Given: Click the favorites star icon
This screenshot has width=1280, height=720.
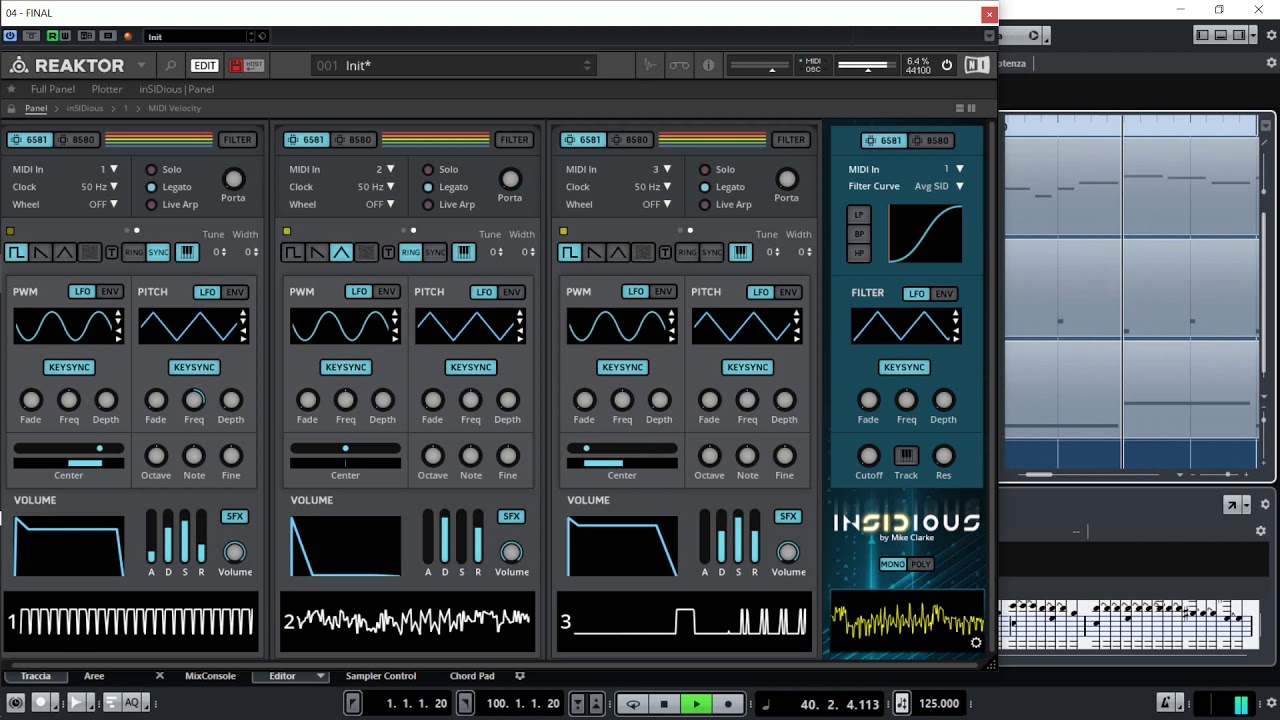Looking at the screenshot, I should pyautogui.click(x=12, y=89).
